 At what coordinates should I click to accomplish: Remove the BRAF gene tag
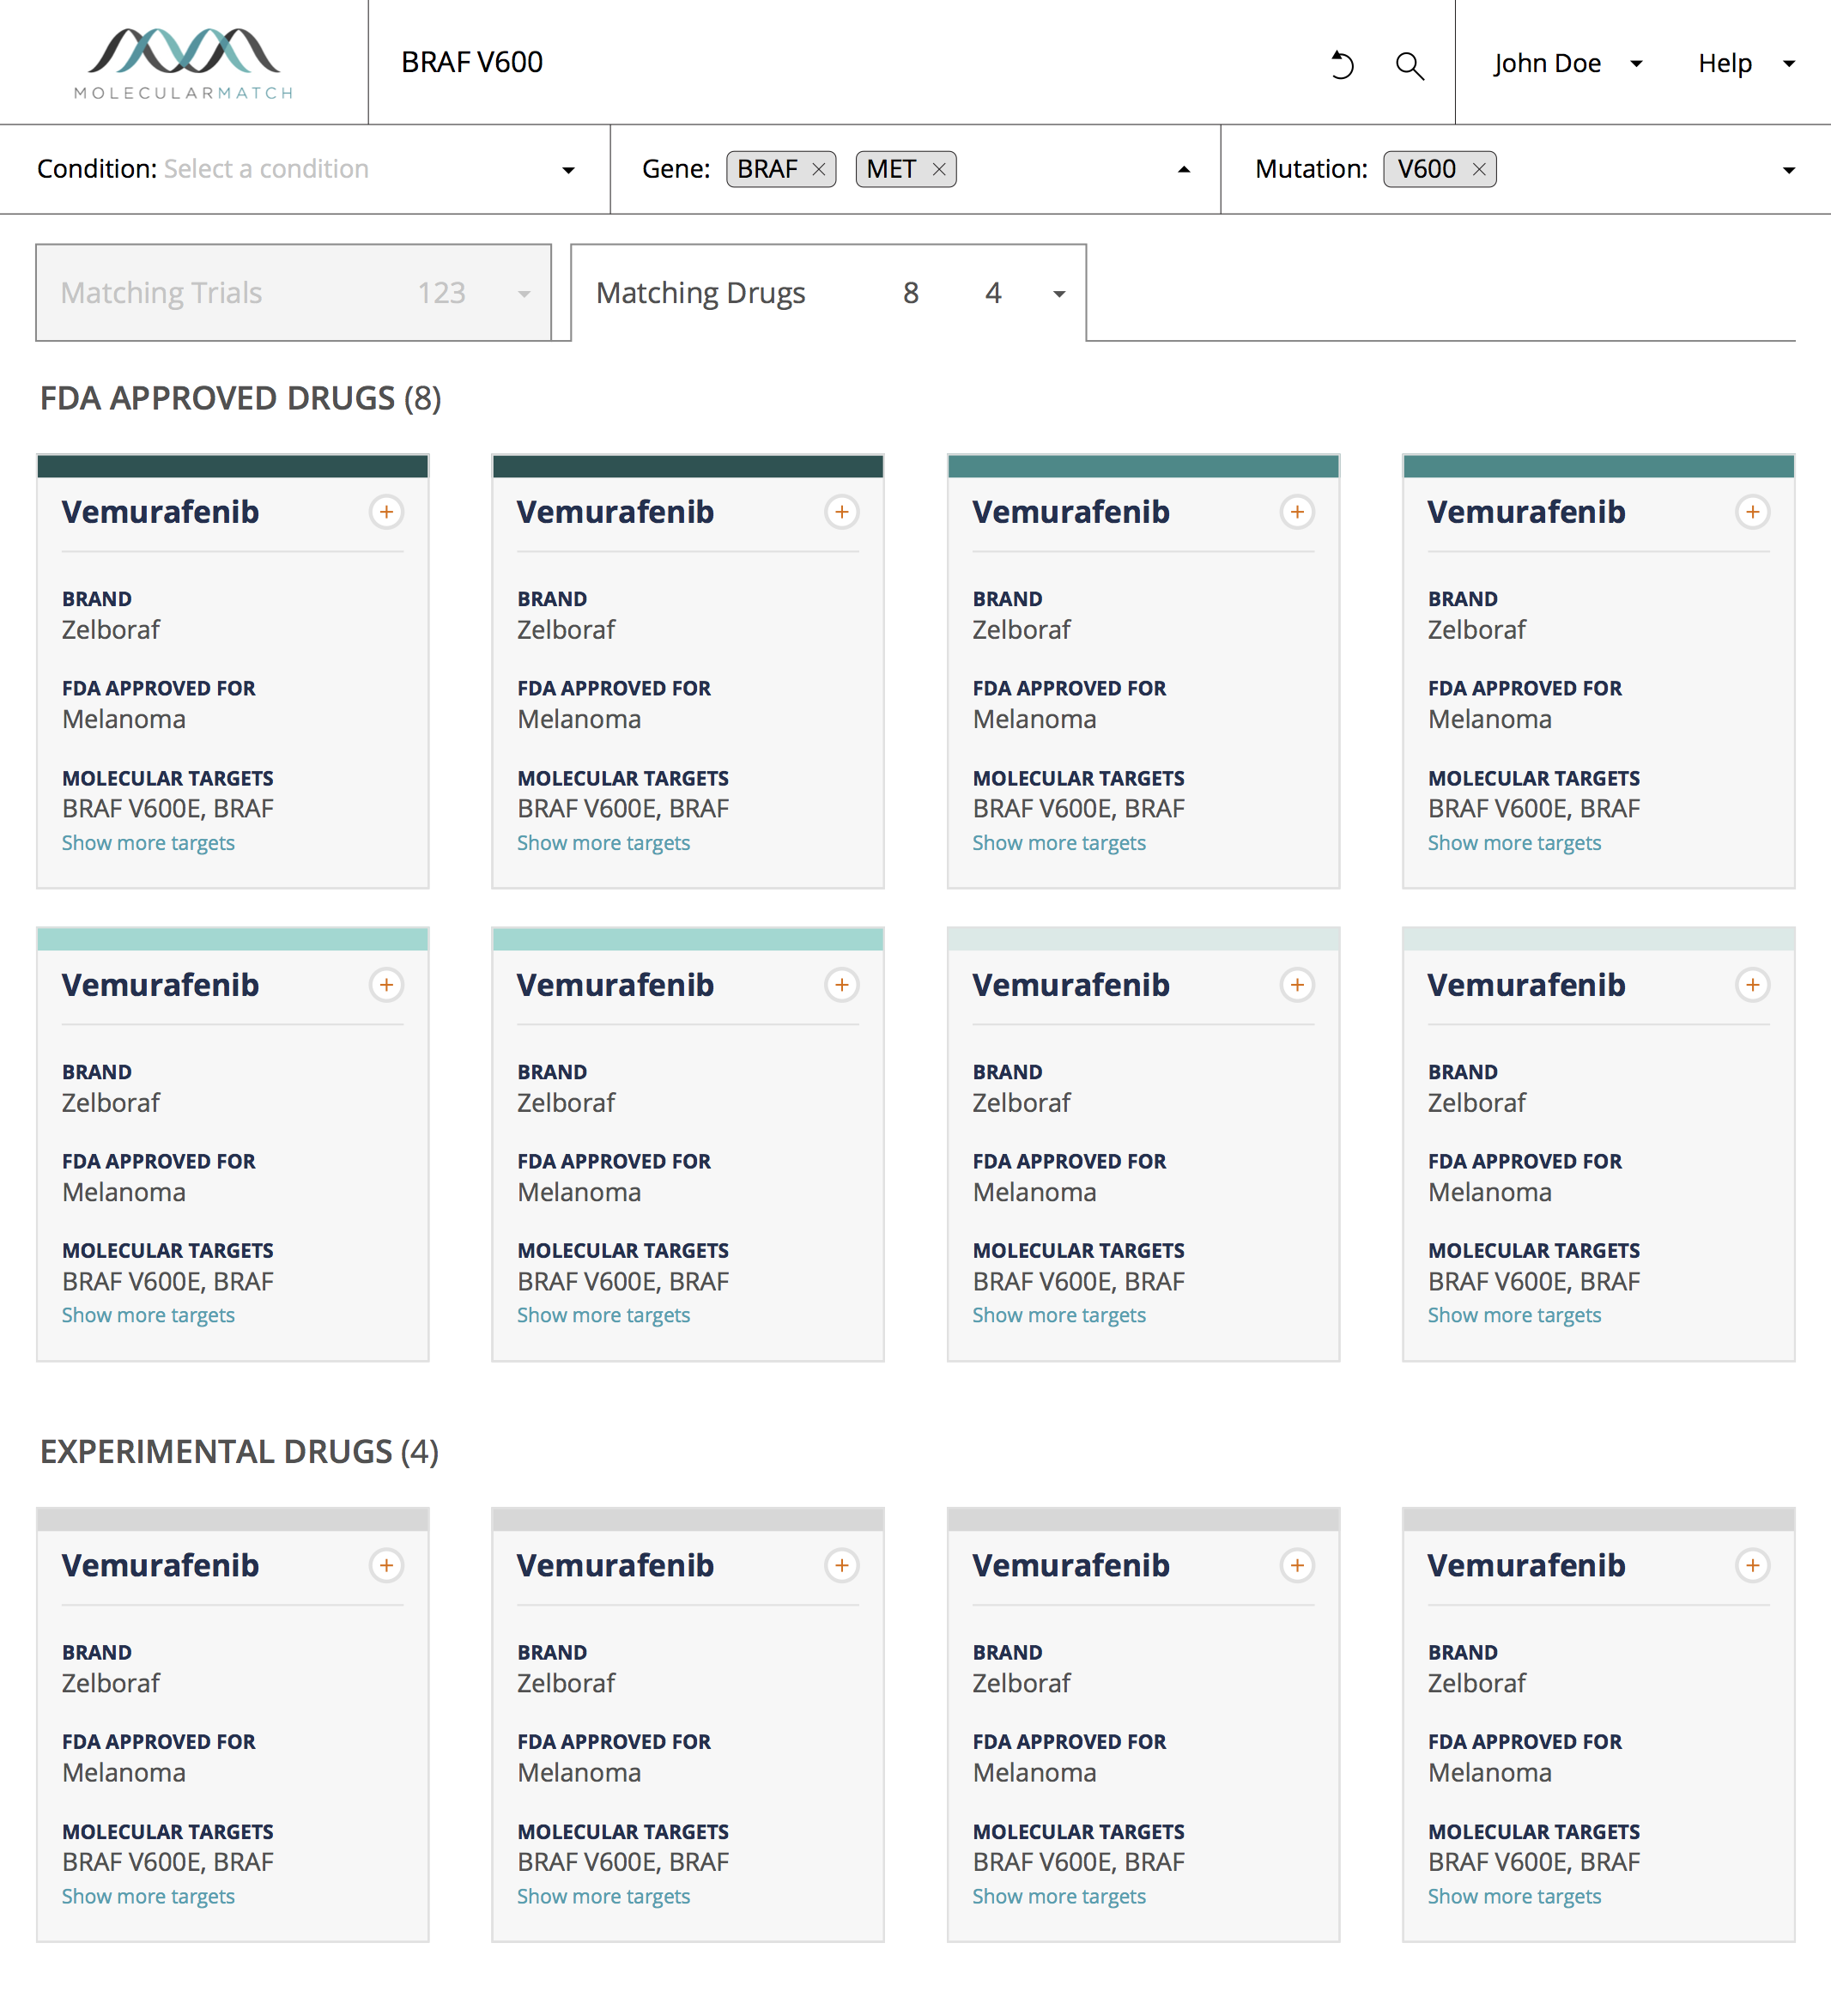point(818,169)
